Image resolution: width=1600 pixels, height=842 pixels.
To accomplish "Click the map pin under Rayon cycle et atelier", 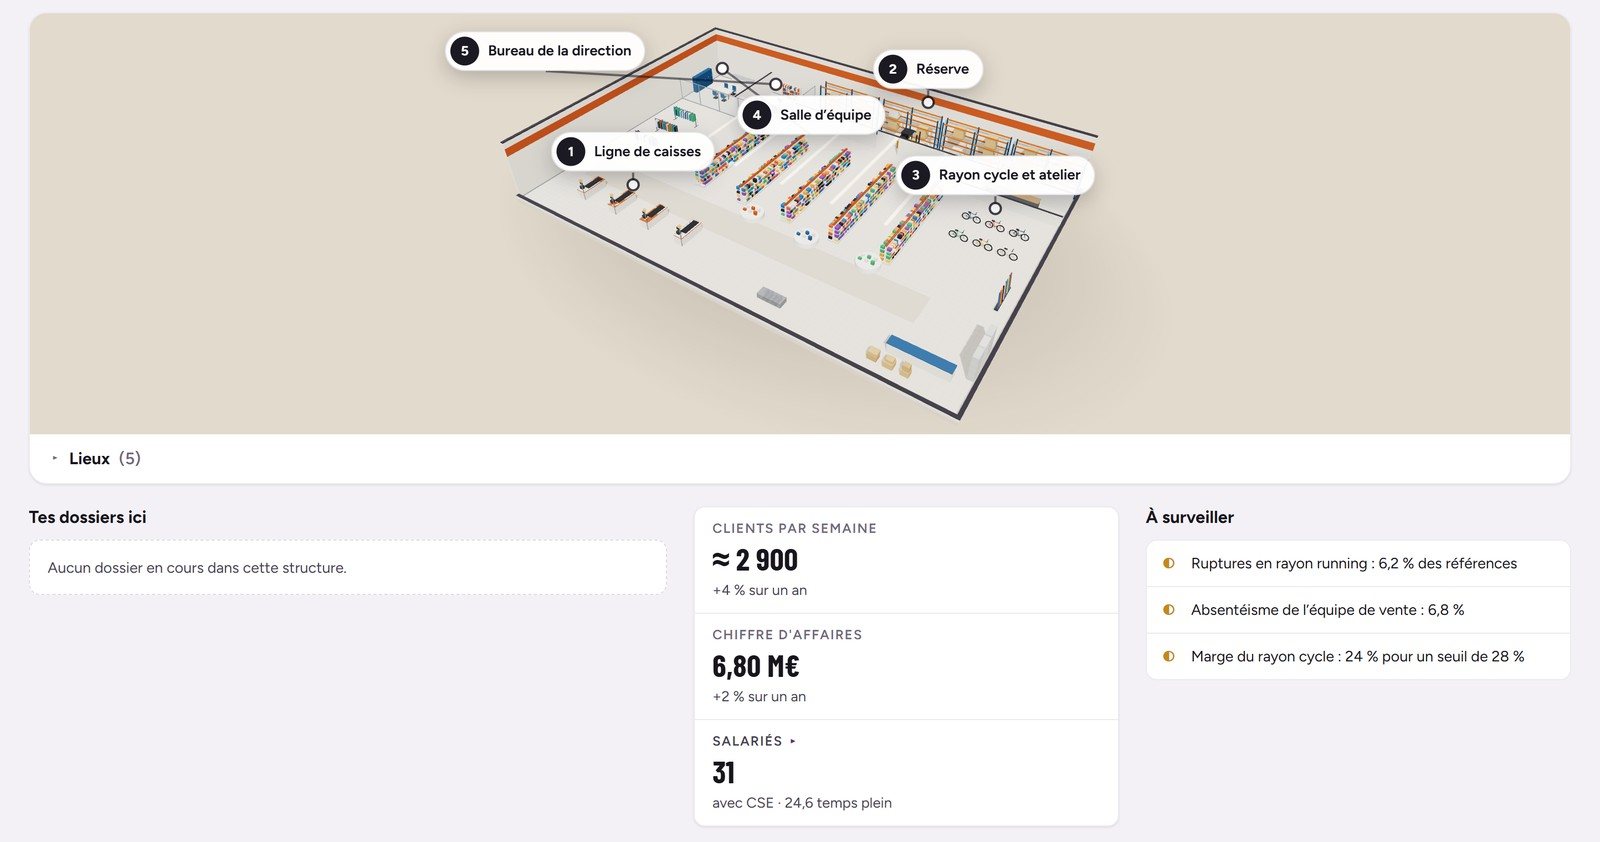I will pos(995,208).
